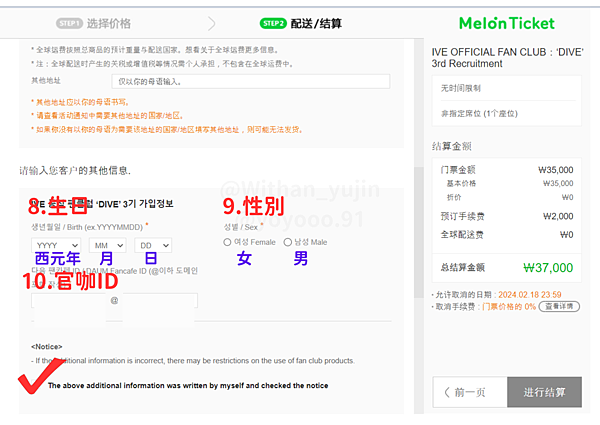Click the STEP1 badge icon

[x=69, y=23]
